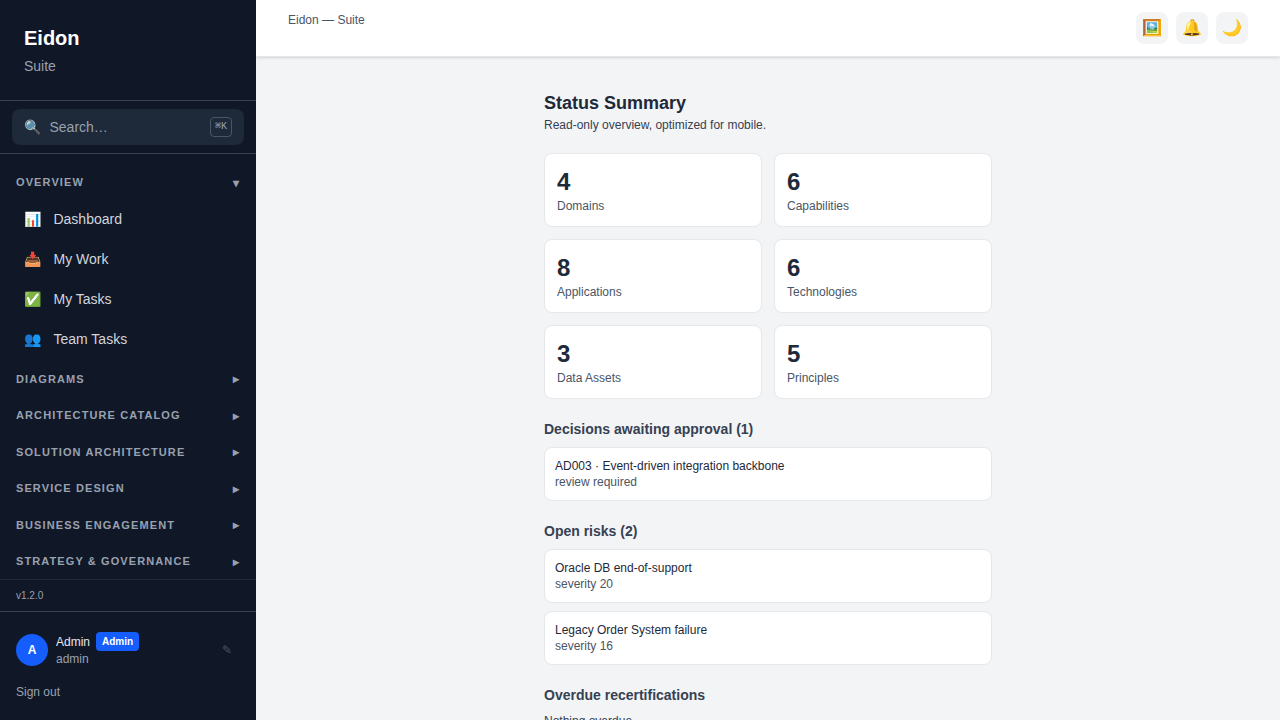Image resolution: width=1280 pixels, height=720 pixels.
Task: Click the Admin avatar circle
Action: [32, 650]
